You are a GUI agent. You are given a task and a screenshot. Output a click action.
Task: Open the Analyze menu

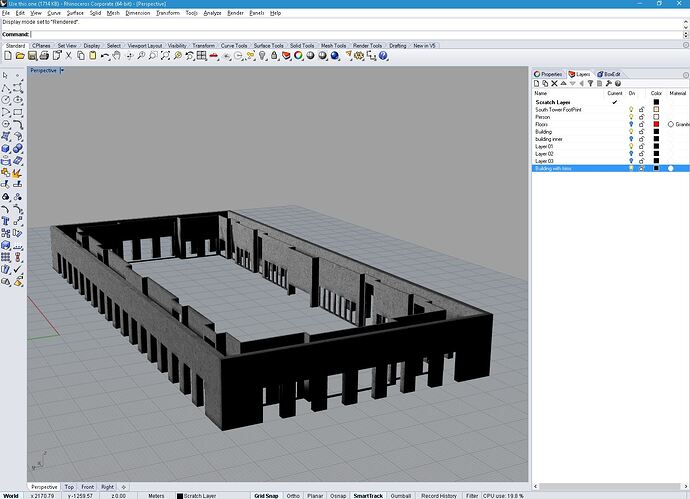click(212, 13)
